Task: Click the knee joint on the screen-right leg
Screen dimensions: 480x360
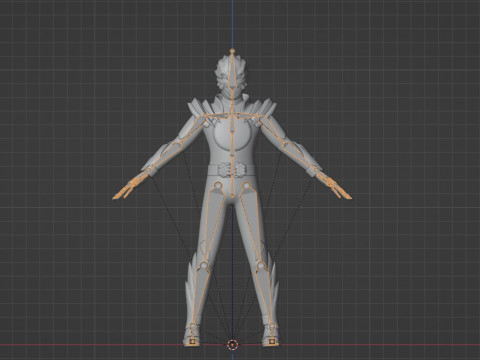Action: [261, 265]
